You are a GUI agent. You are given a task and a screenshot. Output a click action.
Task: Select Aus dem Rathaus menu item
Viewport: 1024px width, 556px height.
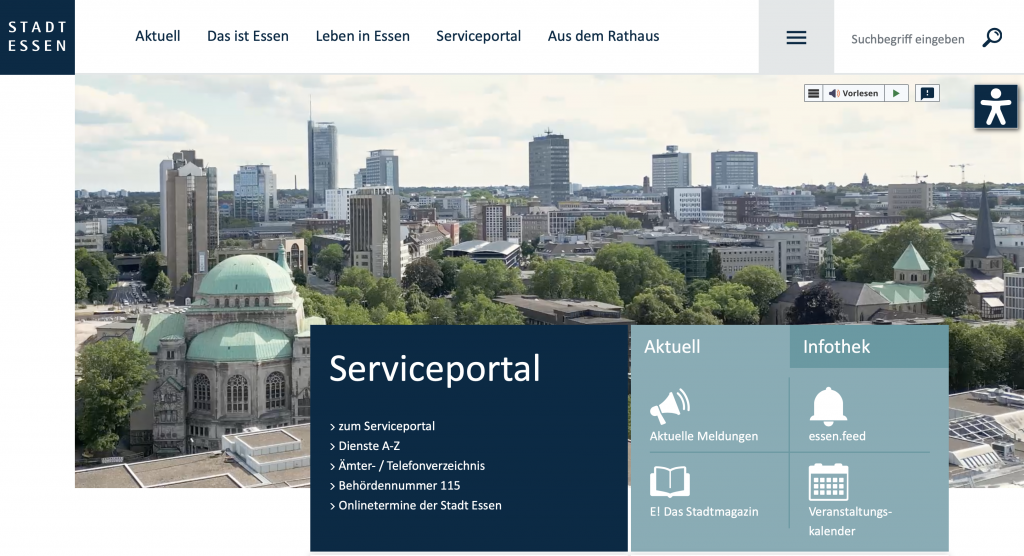(x=603, y=36)
